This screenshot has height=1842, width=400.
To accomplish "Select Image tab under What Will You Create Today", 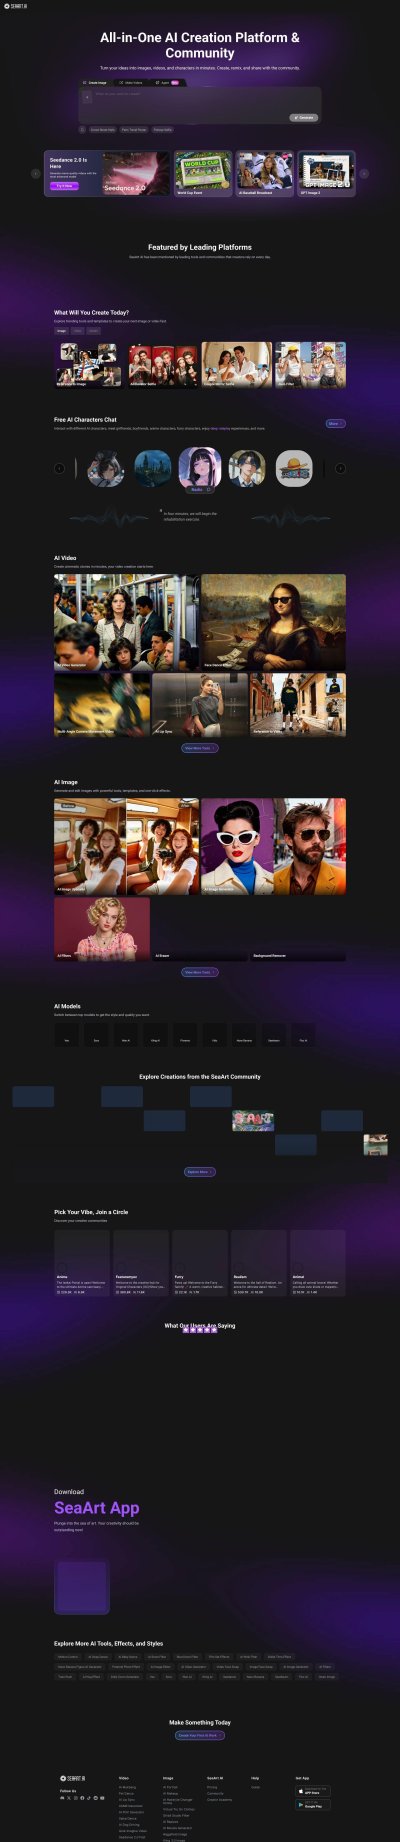I will [61, 330].
